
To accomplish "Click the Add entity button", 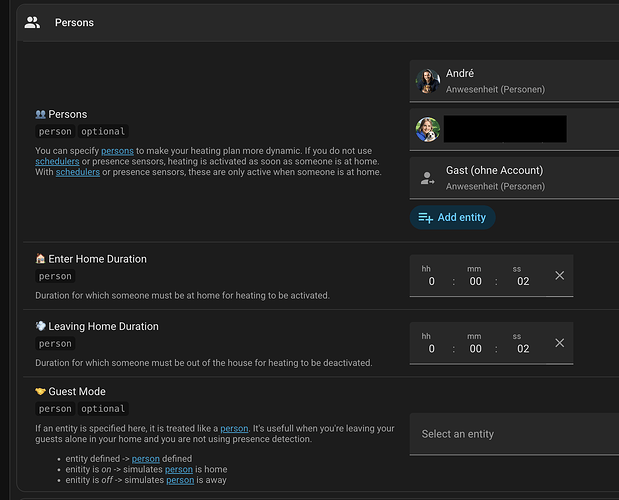I will (452, 217).
